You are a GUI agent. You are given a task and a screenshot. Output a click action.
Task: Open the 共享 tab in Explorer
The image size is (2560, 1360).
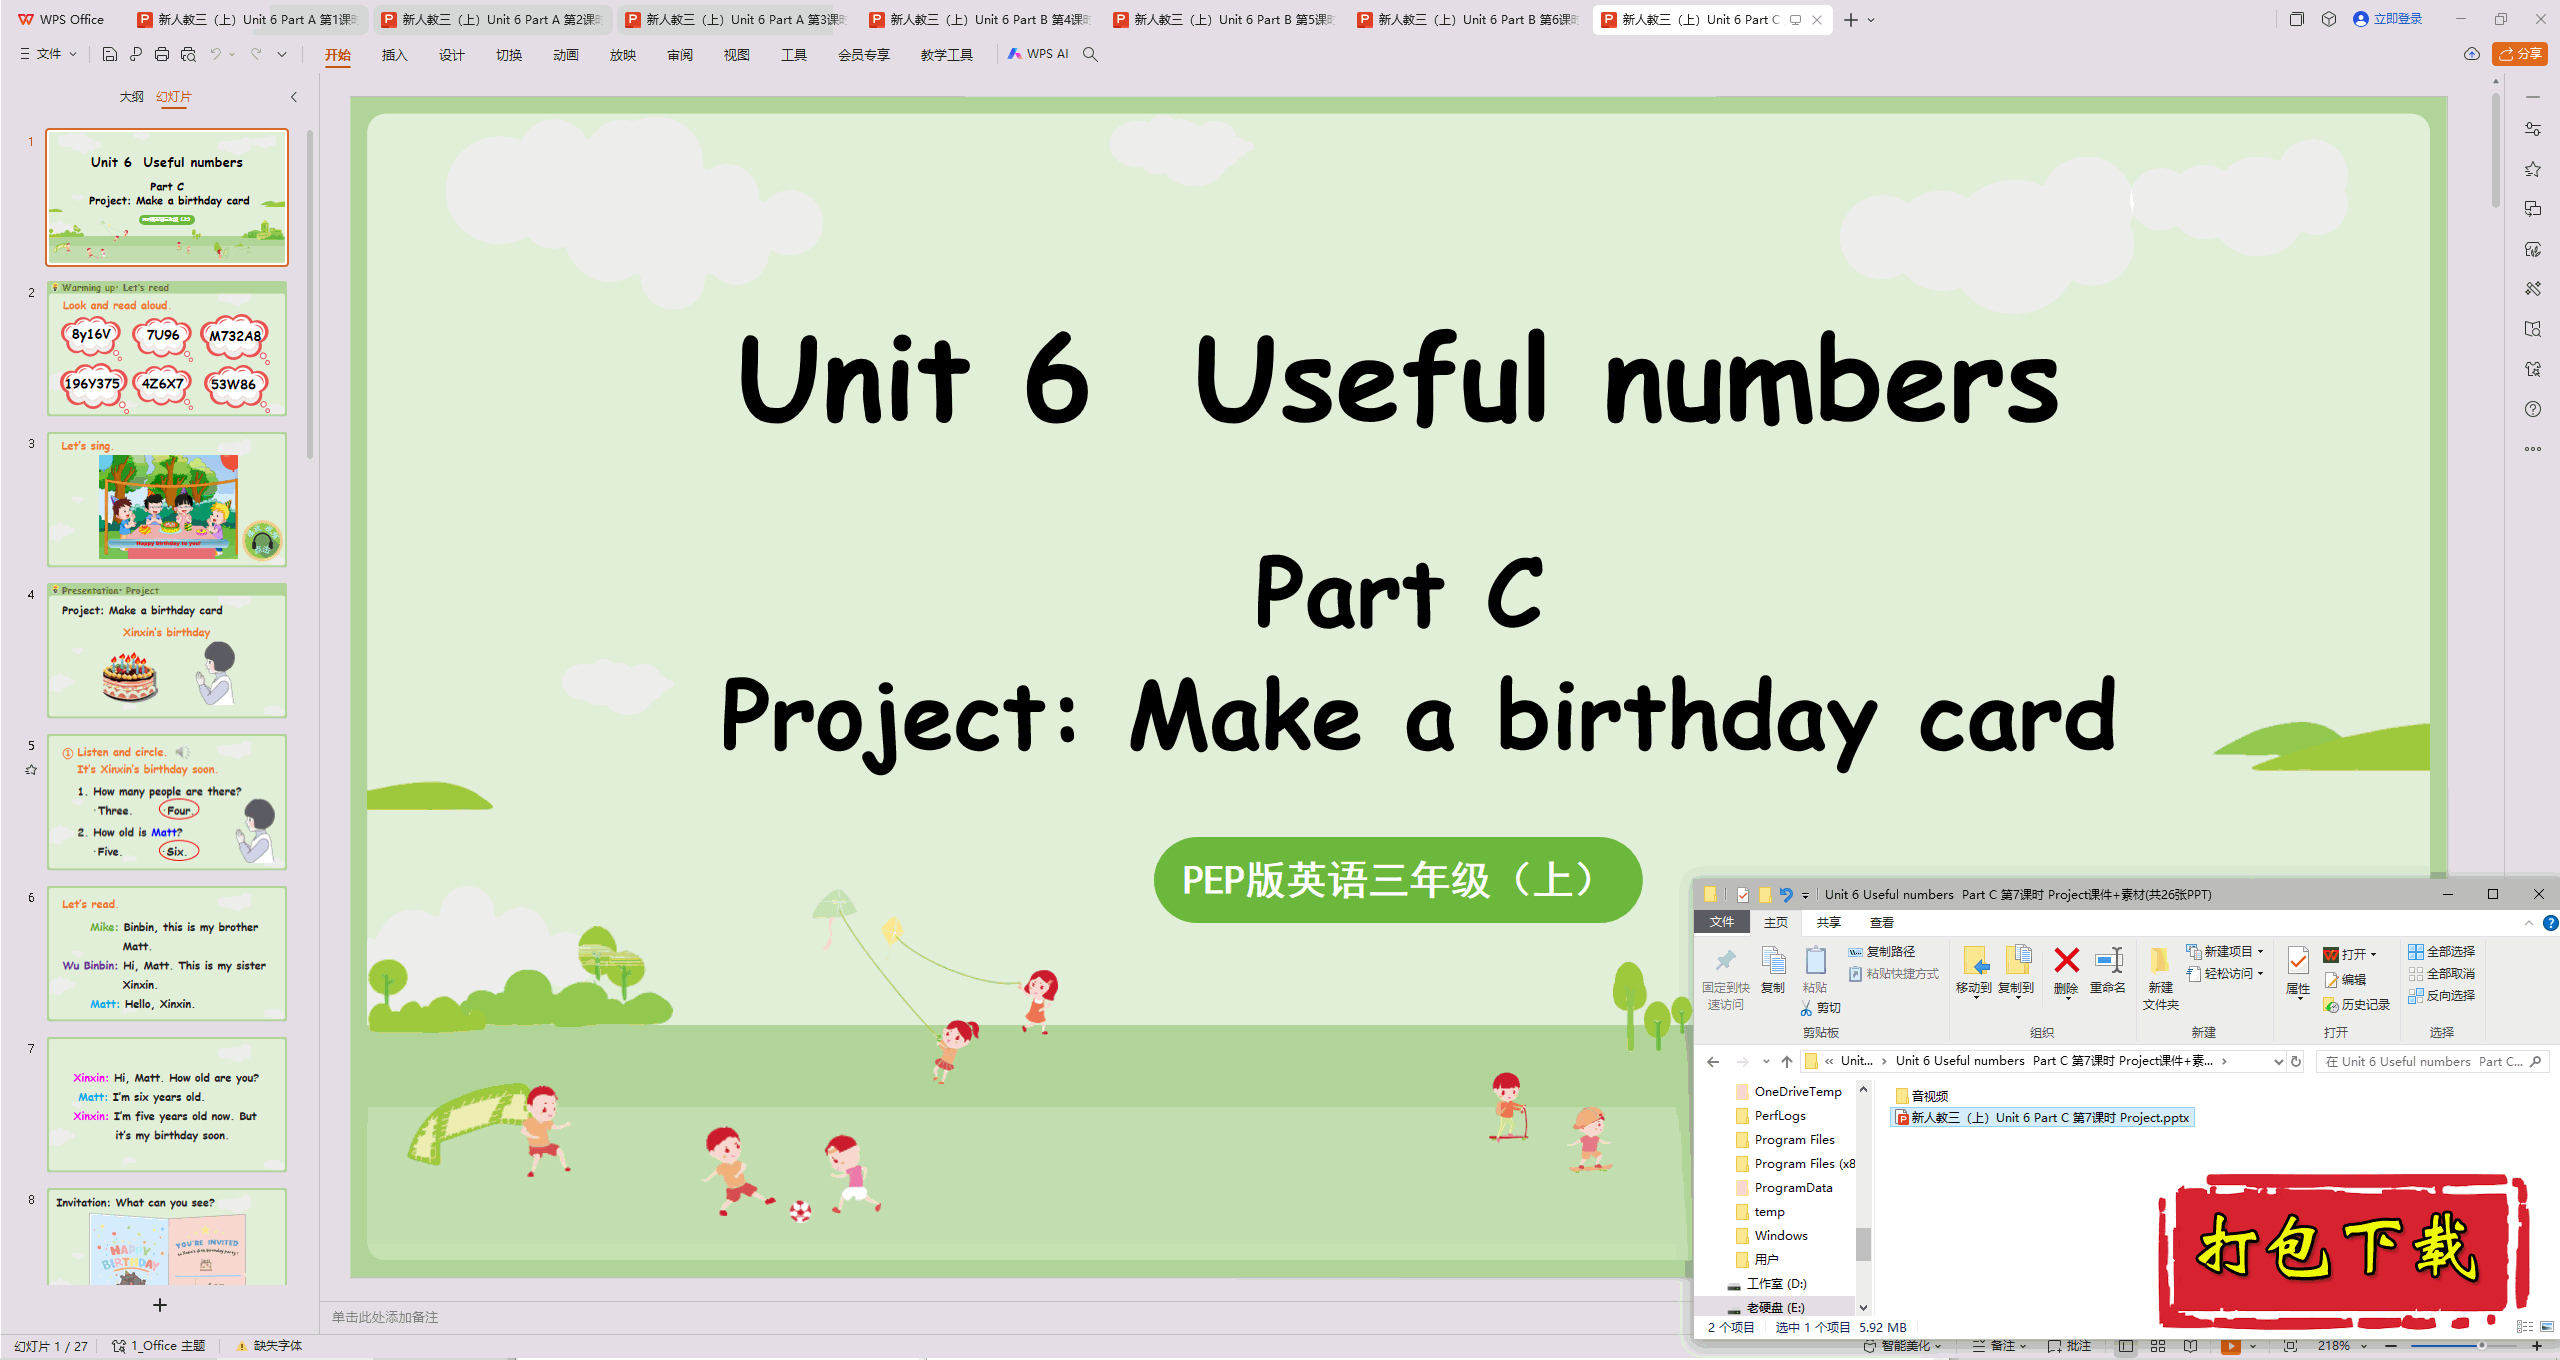1829,922
